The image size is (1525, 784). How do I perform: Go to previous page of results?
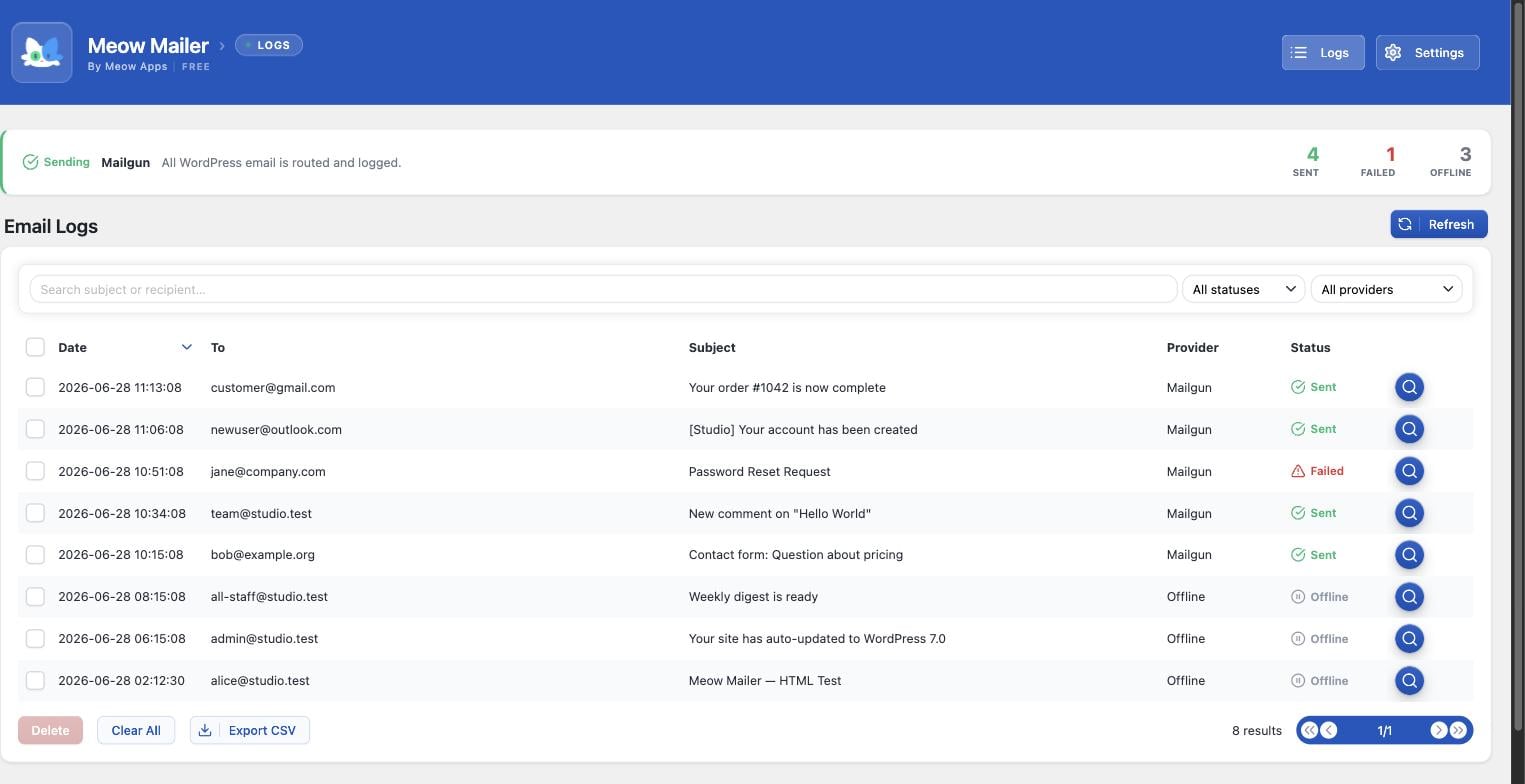click(1329, 730)
